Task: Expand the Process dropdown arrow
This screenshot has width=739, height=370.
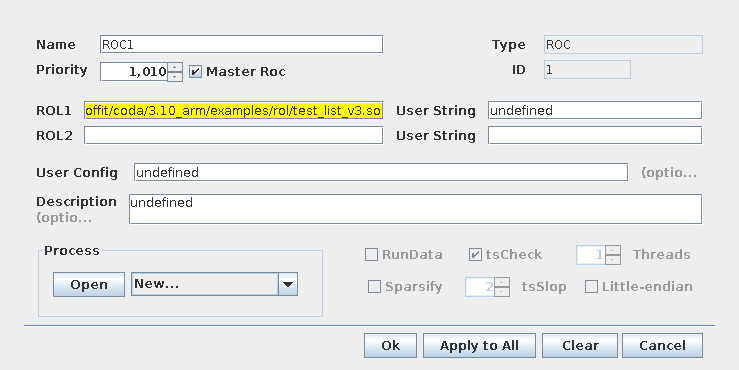Action: [x=288, y=285]
